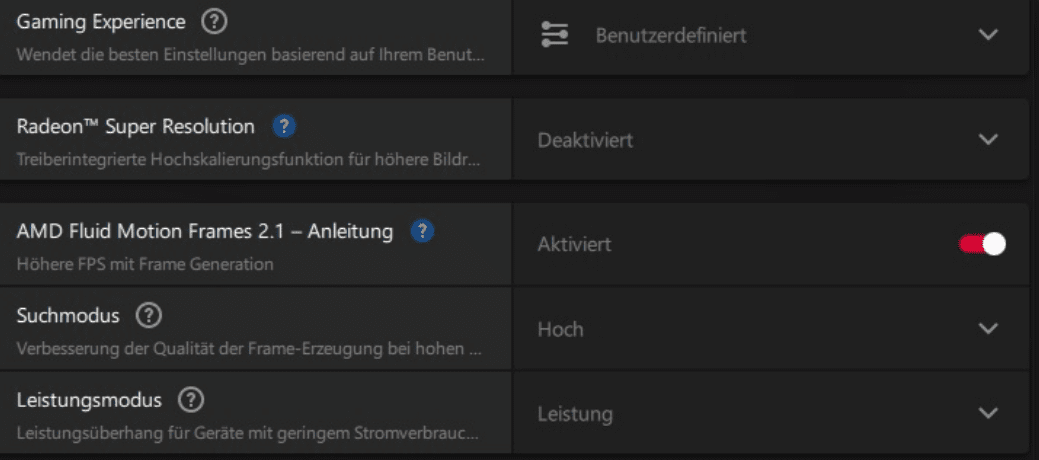Show help for Leistungsmodus
This screenshot has height=460, width=1039.
(191, 400)
